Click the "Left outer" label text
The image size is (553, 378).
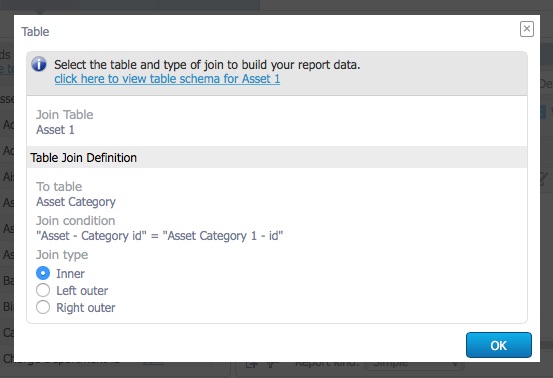(82, 291)
